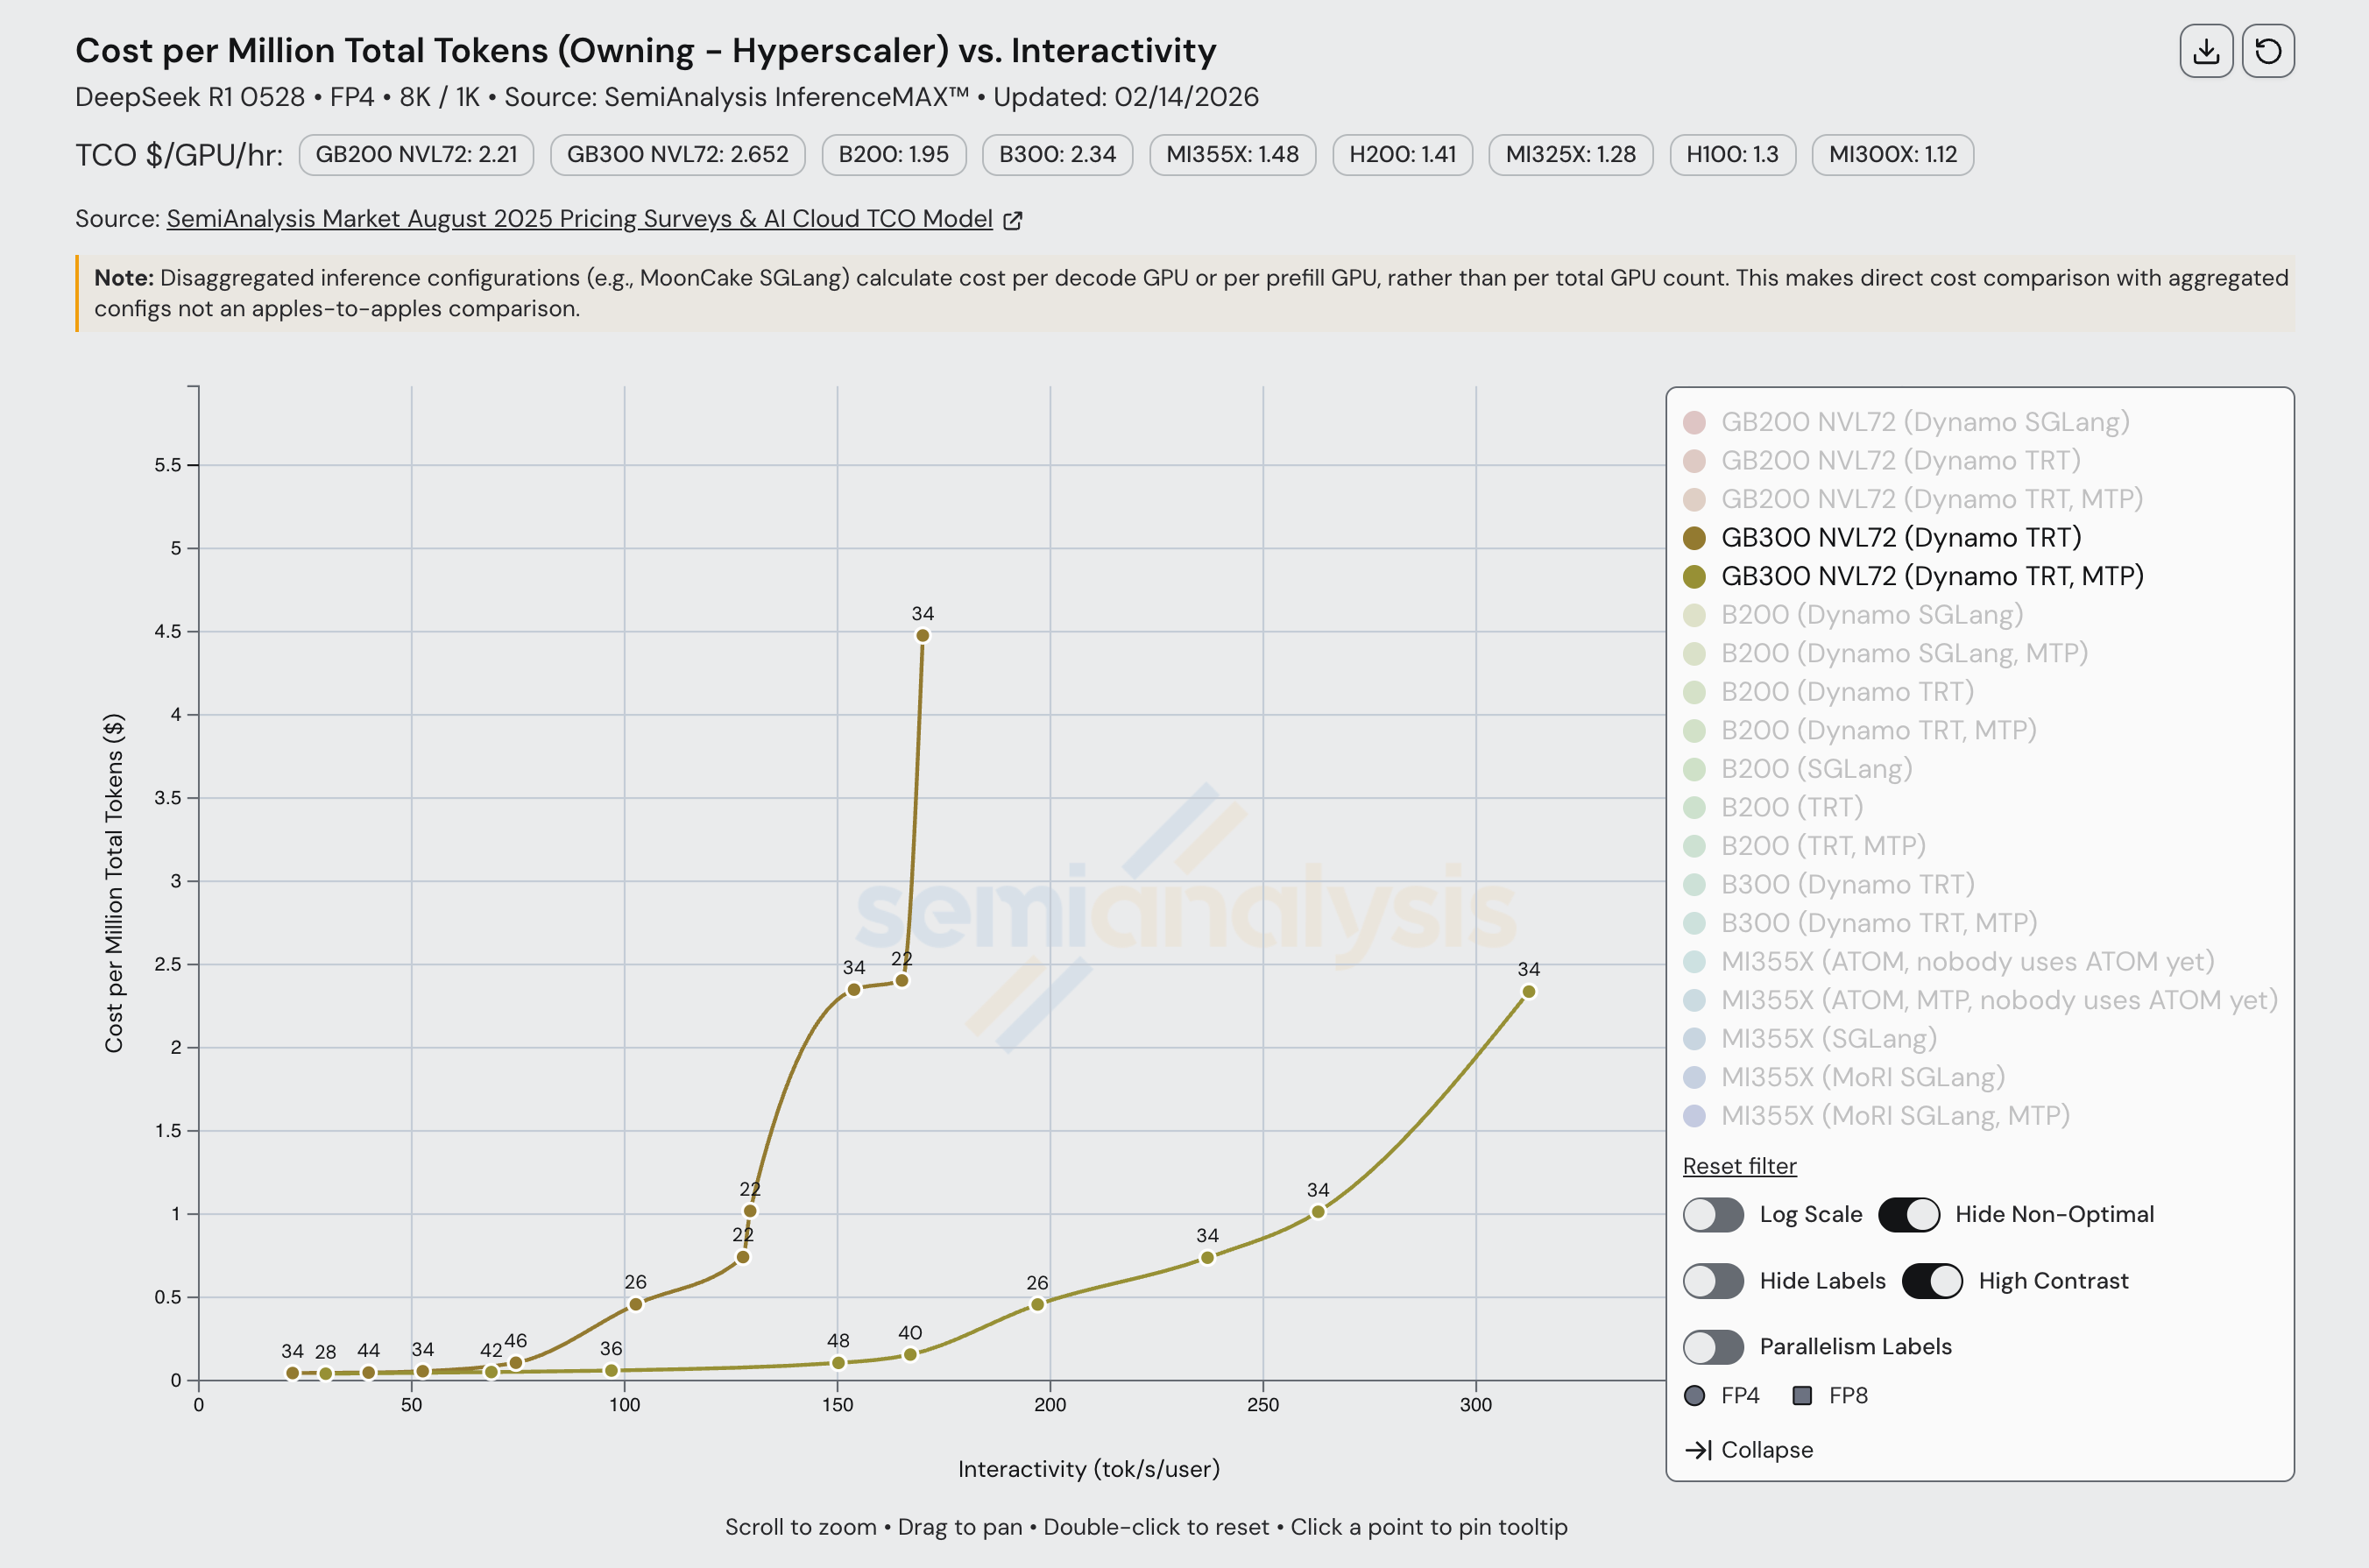
Task: Disable the High Contrast toggle
Action: tap(1931, 1281)
